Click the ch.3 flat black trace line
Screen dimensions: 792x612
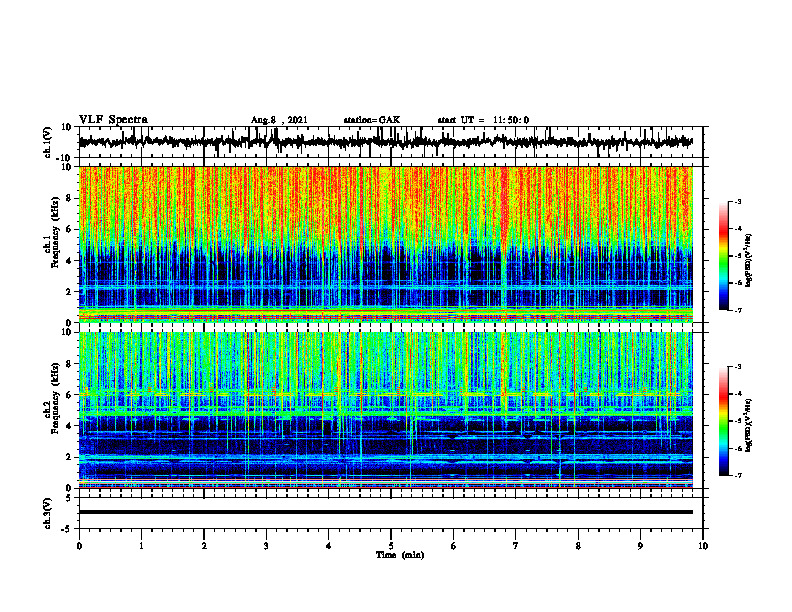click(386, 512)
